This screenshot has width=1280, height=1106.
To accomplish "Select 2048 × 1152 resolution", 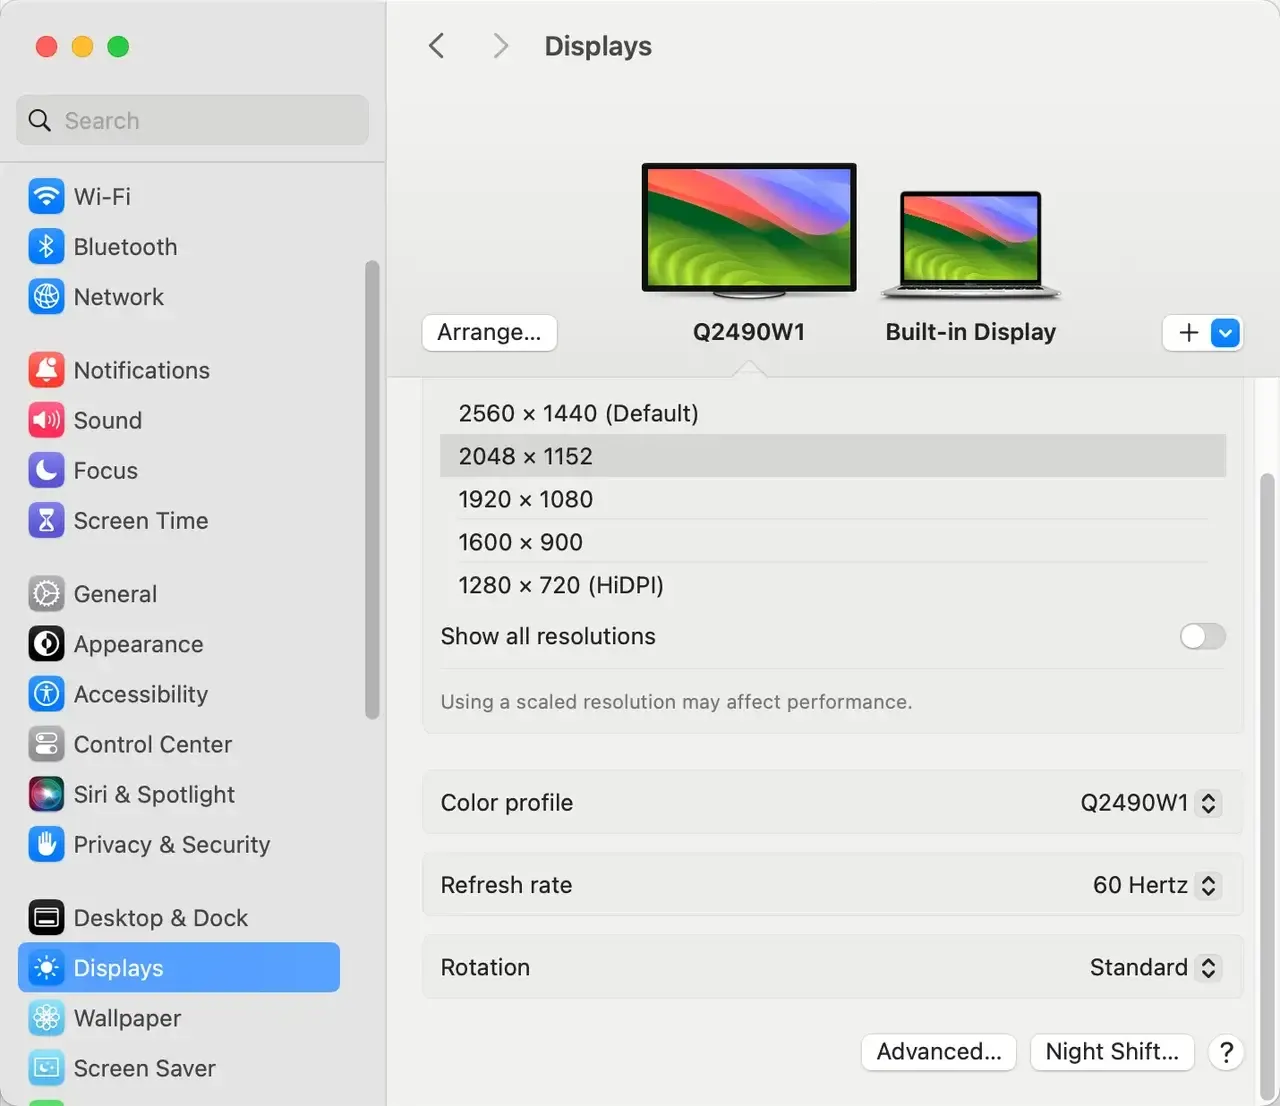I will [833, 456].
